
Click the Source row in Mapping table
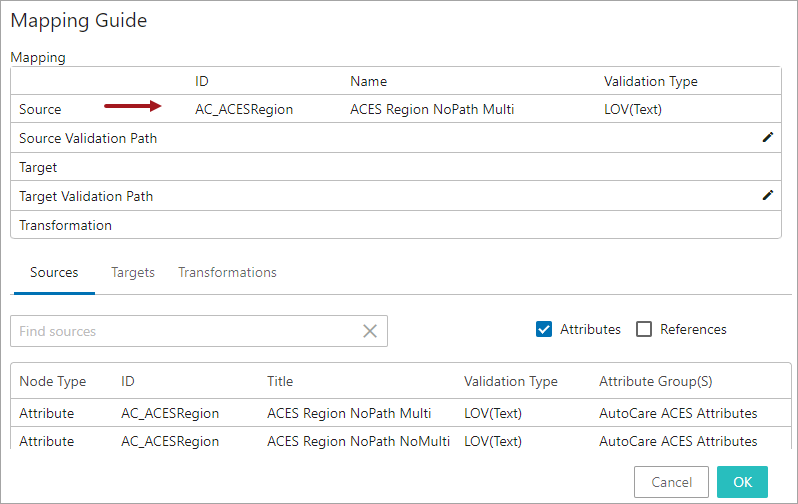[40, 109]
